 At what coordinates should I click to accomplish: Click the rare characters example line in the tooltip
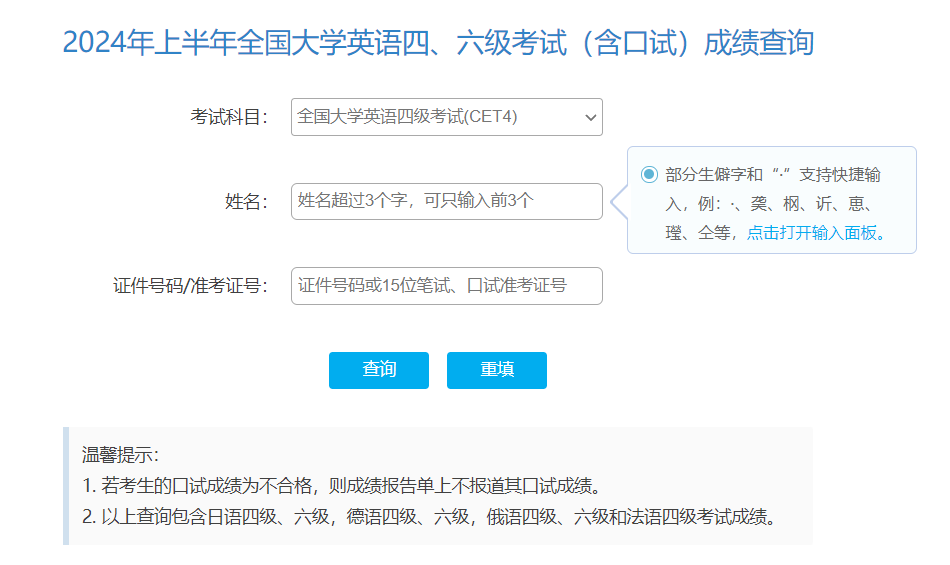tap(772, 204)
